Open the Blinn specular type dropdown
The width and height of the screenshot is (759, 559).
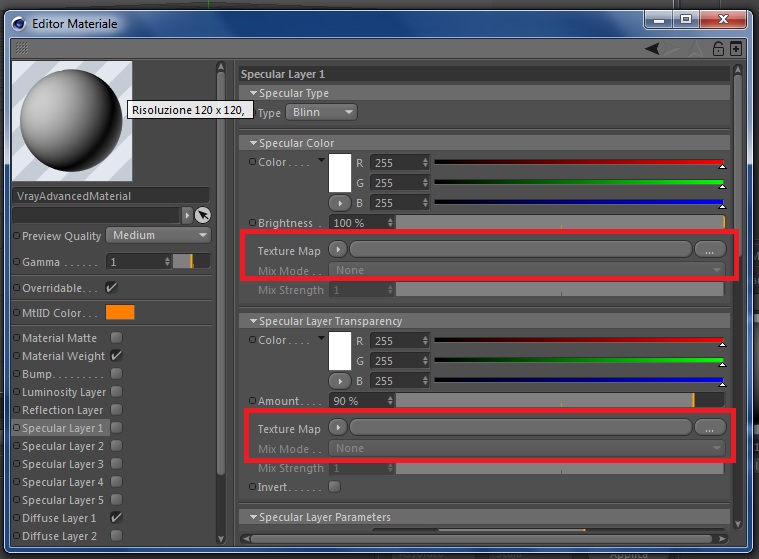(321, 112)
